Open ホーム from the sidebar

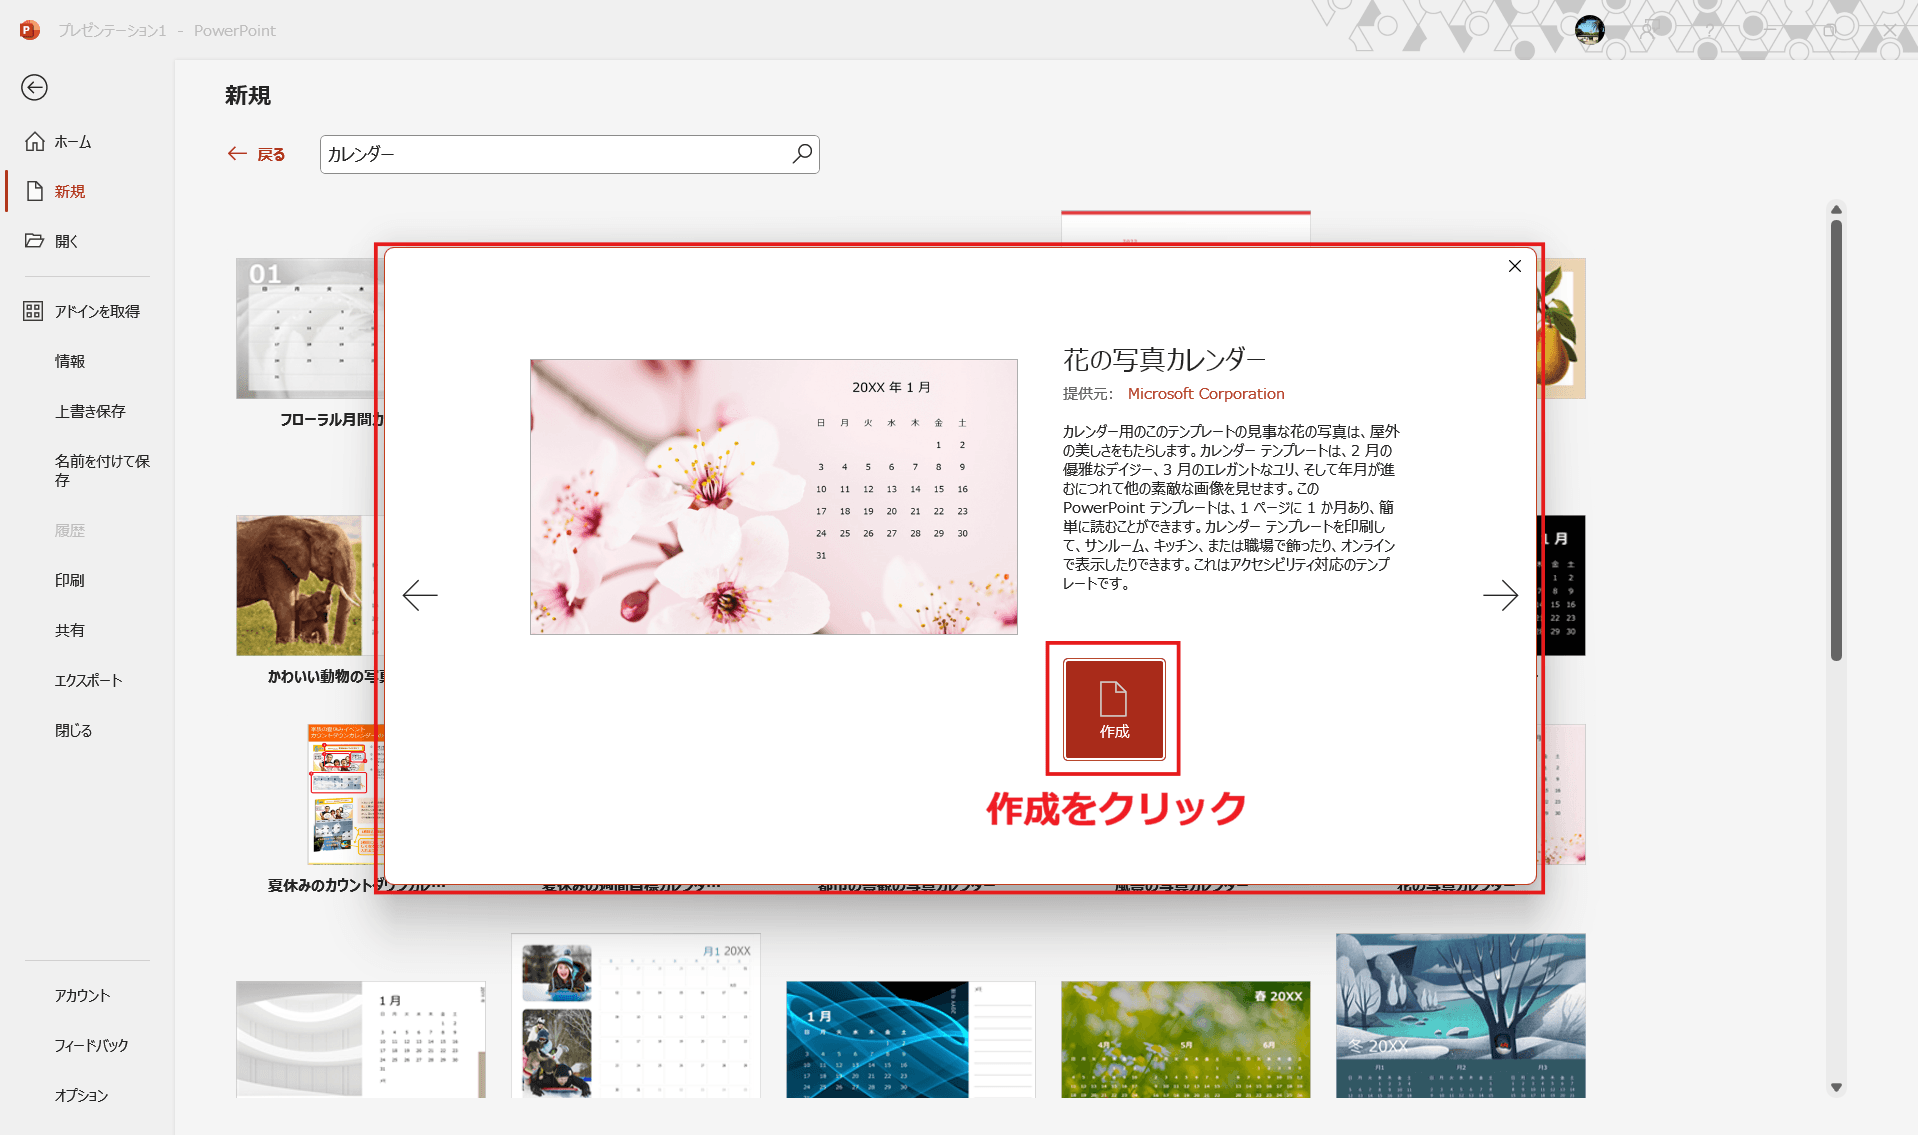(x=70, y=141)
